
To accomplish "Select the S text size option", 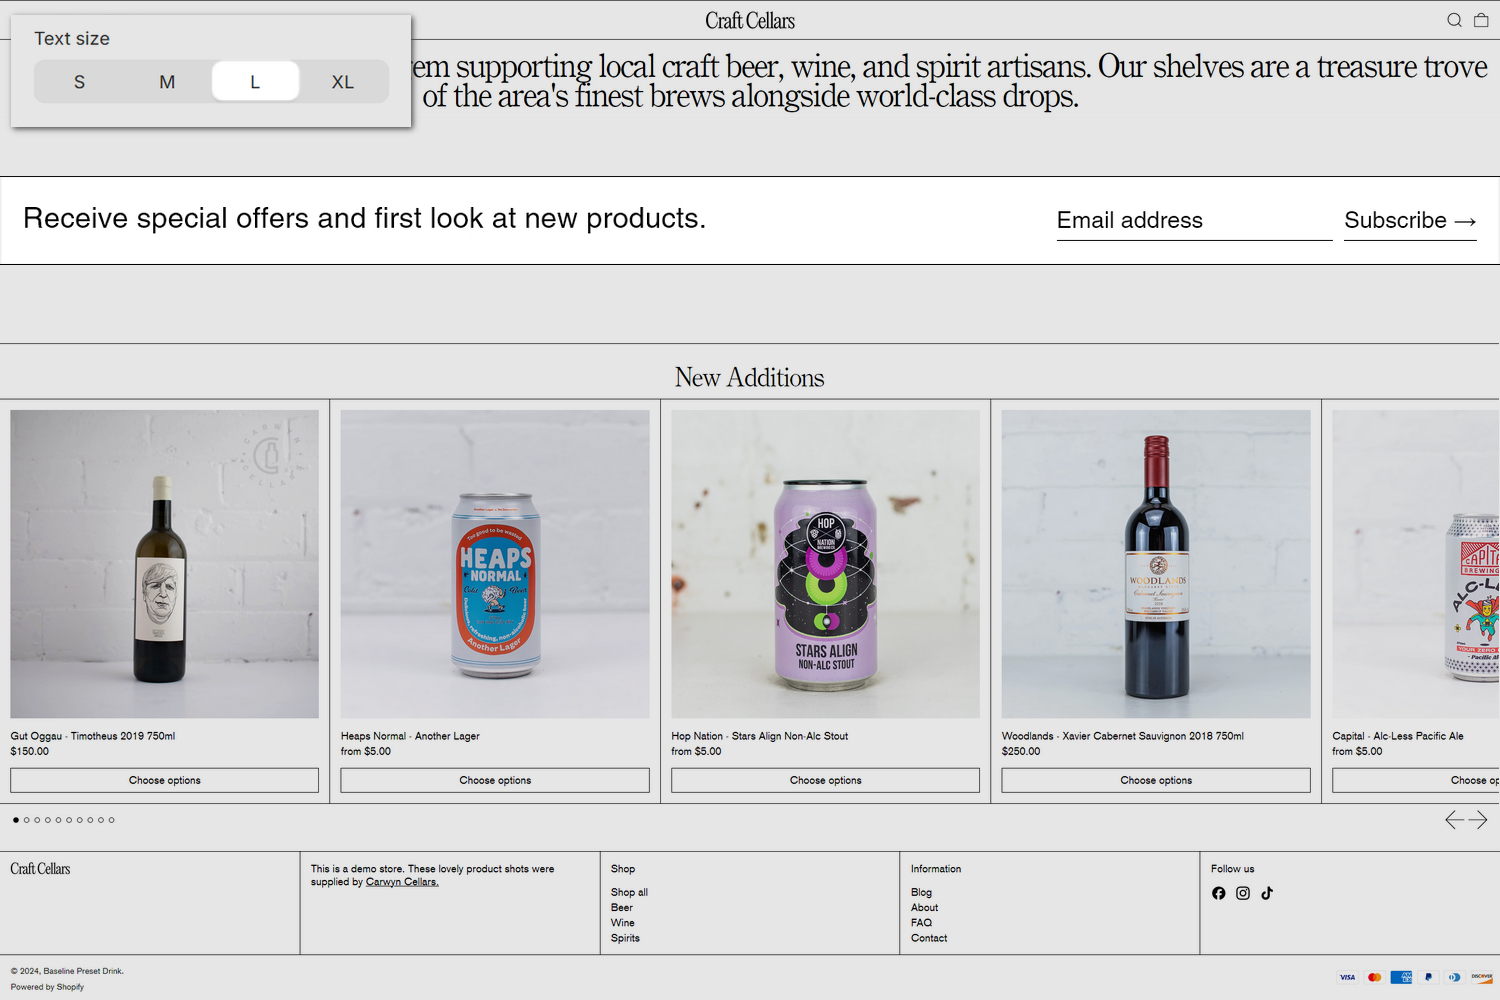I will pos(79,81).
